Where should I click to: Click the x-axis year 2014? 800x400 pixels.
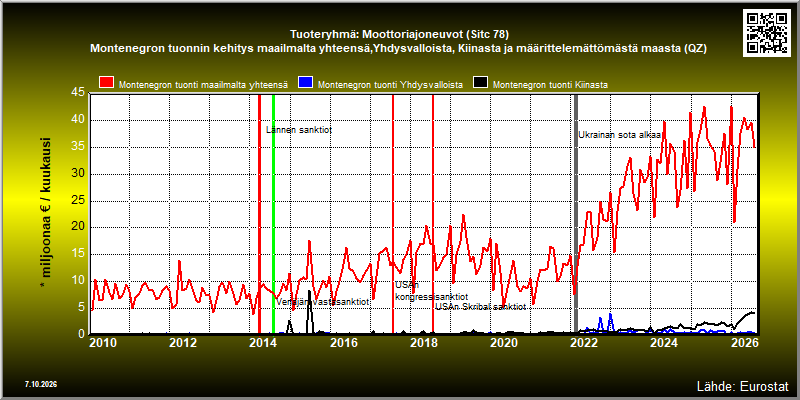click(x=263, y=342)
